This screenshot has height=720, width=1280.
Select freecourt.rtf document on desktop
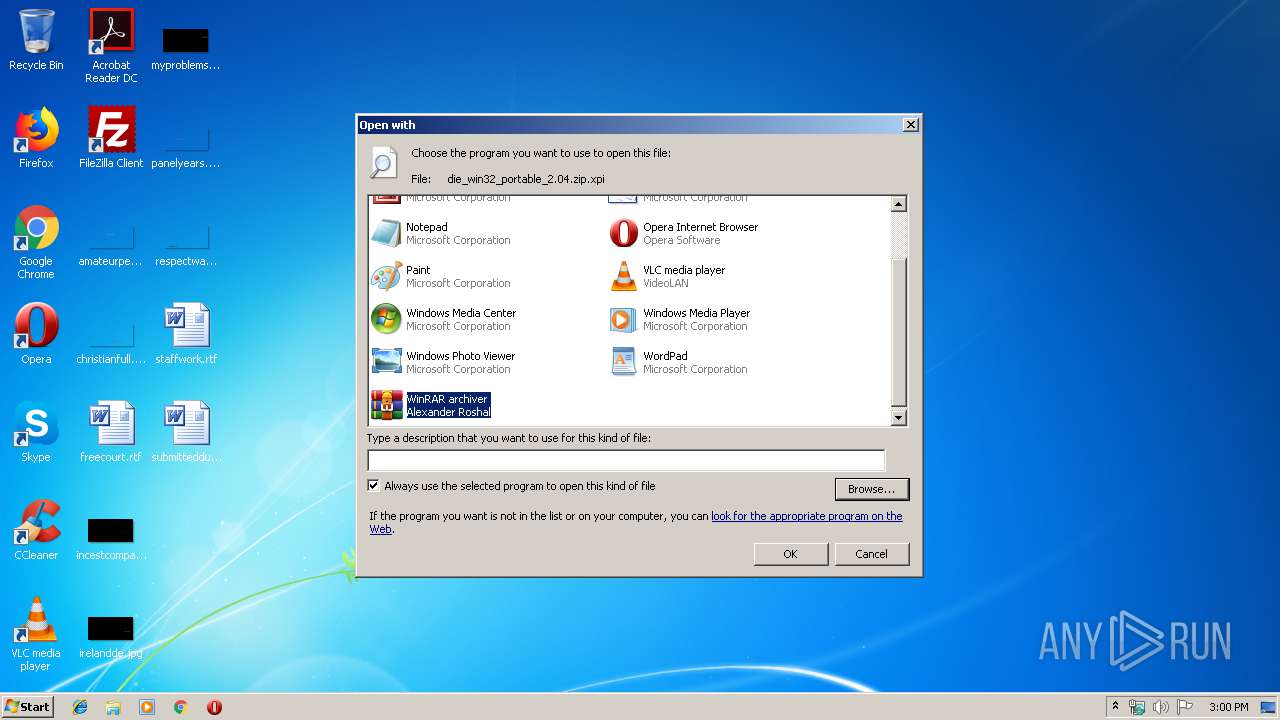(x=111, y=432)
